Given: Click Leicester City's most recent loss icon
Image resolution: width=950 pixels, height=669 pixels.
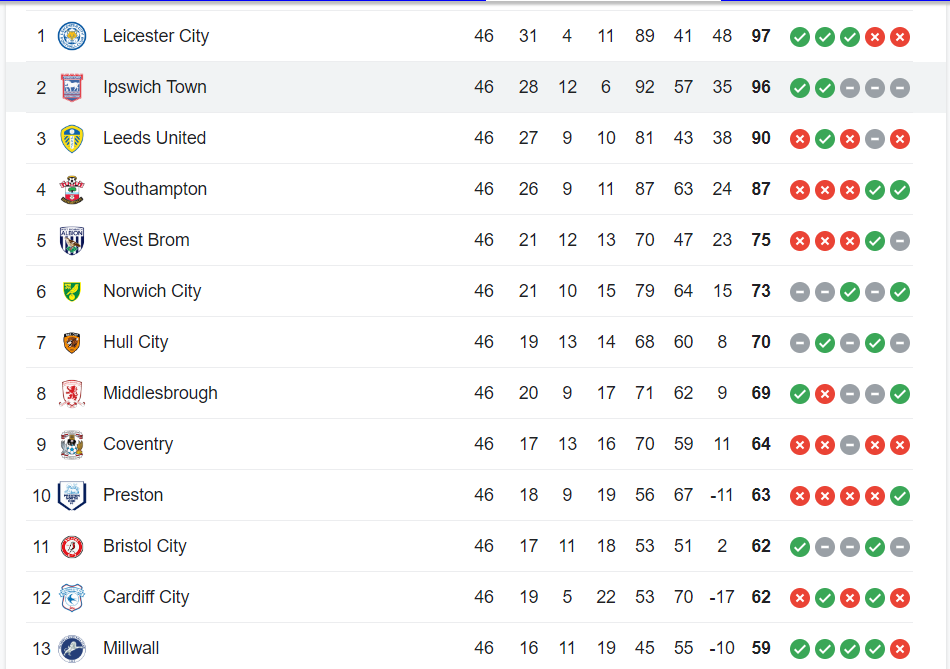Looking at the screenshot, I should [x=900, y=37].
